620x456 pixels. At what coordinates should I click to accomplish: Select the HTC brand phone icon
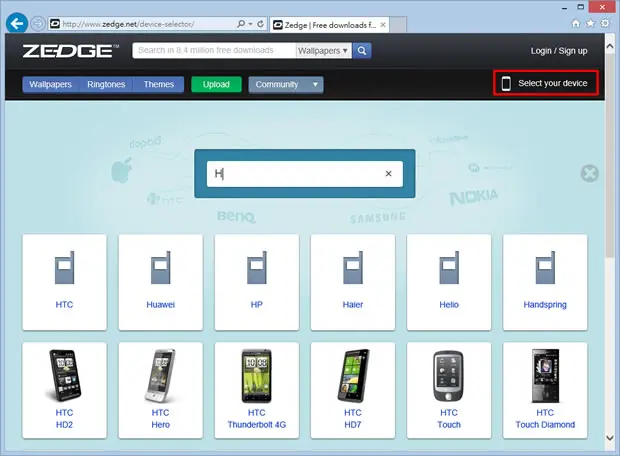pyautogui.click(x=64, y=267)
